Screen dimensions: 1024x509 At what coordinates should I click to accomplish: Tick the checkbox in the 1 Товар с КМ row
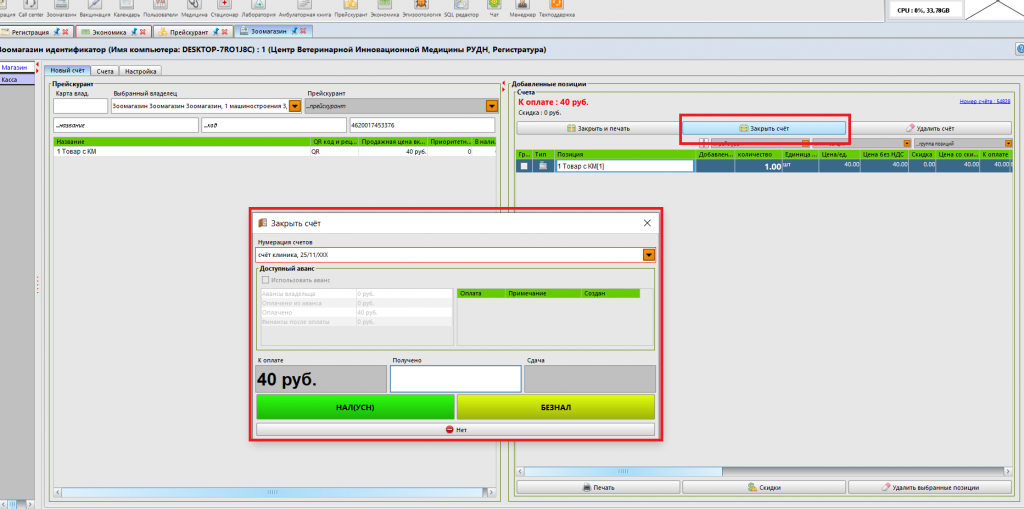[x=523, y=167]
